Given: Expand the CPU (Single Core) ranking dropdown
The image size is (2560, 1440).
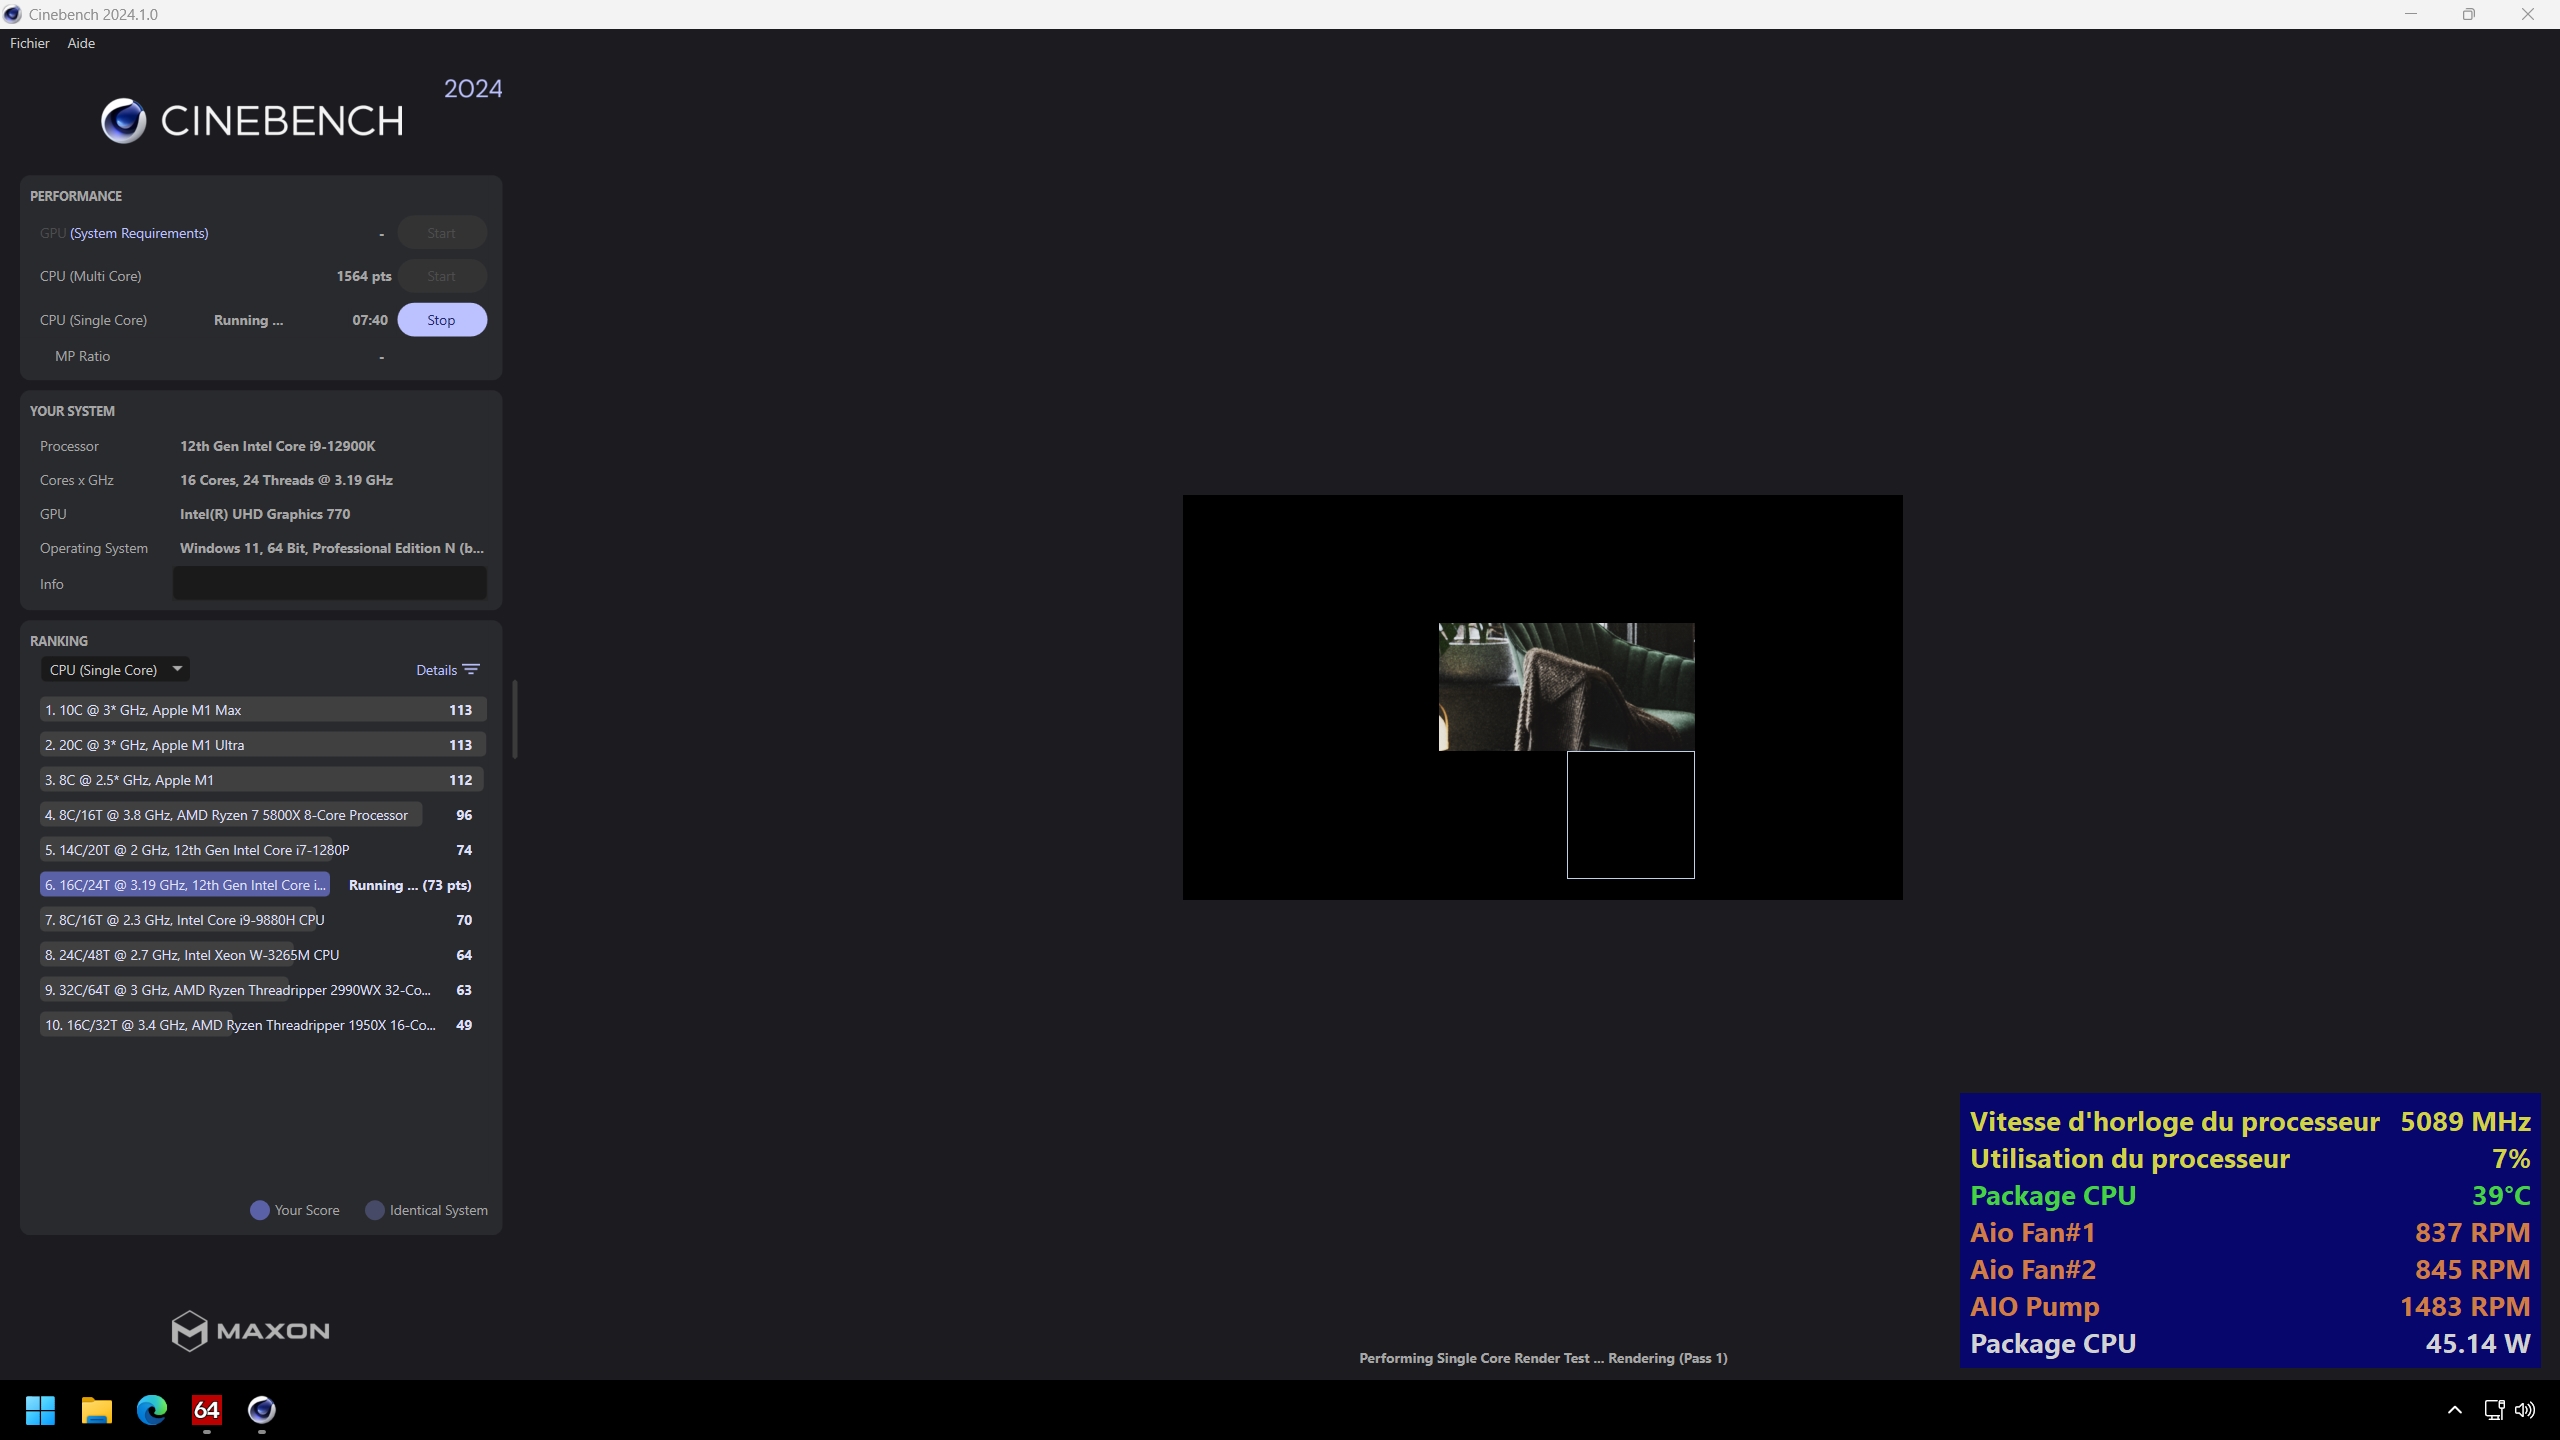Looking at the screenshot, I should [x=115, y=670].
